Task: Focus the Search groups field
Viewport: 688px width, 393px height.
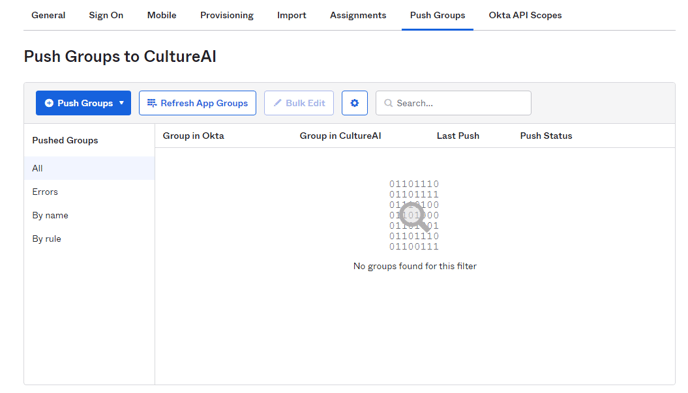Action: [453, 103]
